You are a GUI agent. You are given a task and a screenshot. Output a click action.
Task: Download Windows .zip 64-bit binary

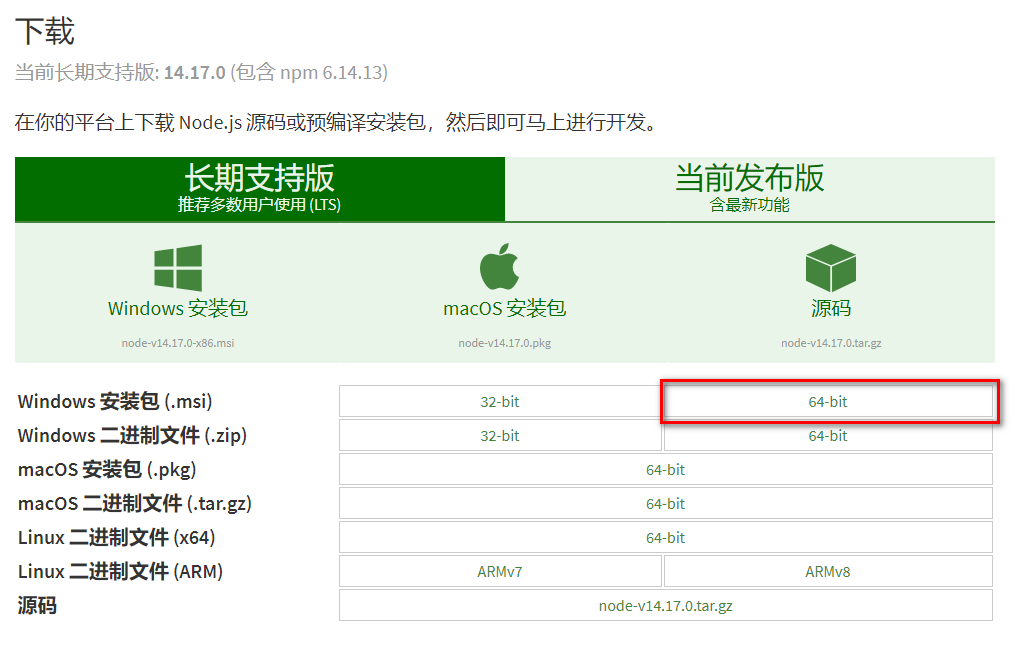point(828,435)
